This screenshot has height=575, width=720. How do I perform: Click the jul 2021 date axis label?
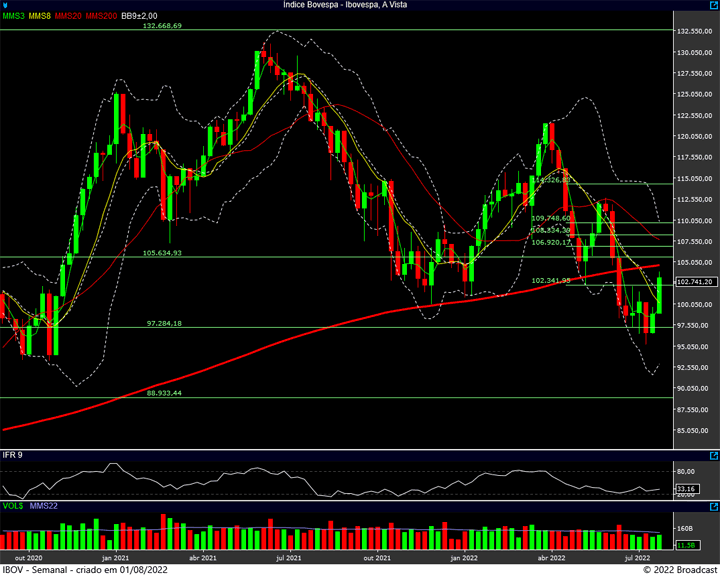click(290, 557)
